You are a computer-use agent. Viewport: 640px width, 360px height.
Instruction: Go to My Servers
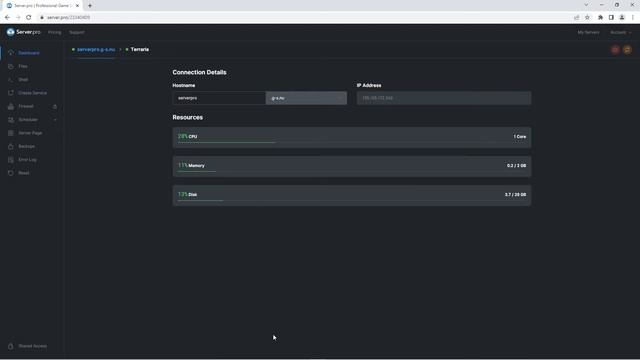point(588,32)
